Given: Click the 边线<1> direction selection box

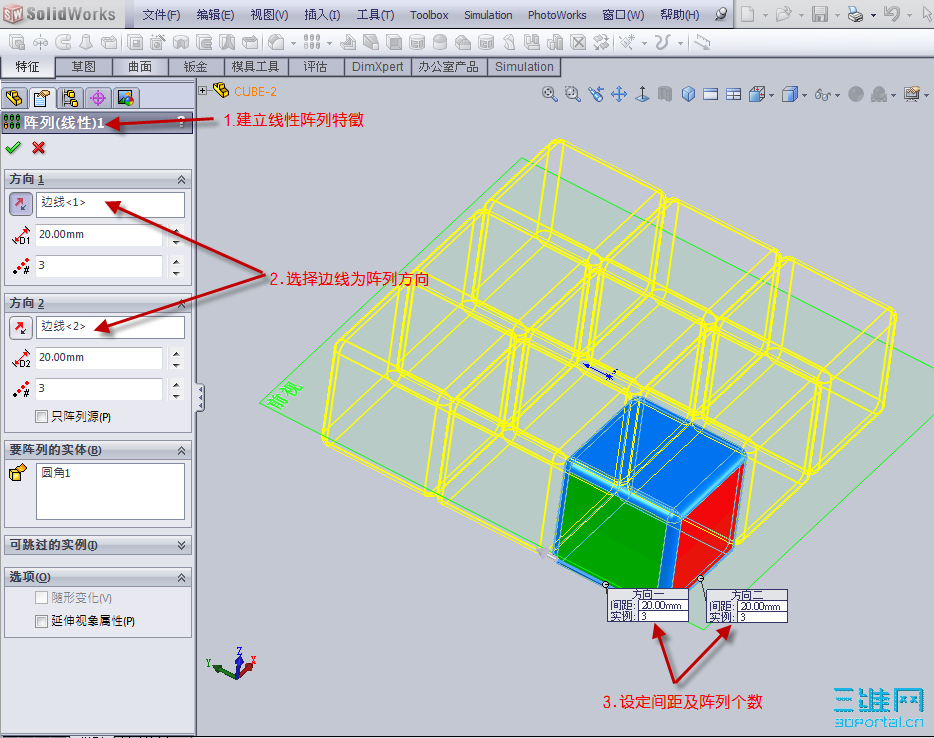Looking at the screenshot, I should [x=110, y=204].
